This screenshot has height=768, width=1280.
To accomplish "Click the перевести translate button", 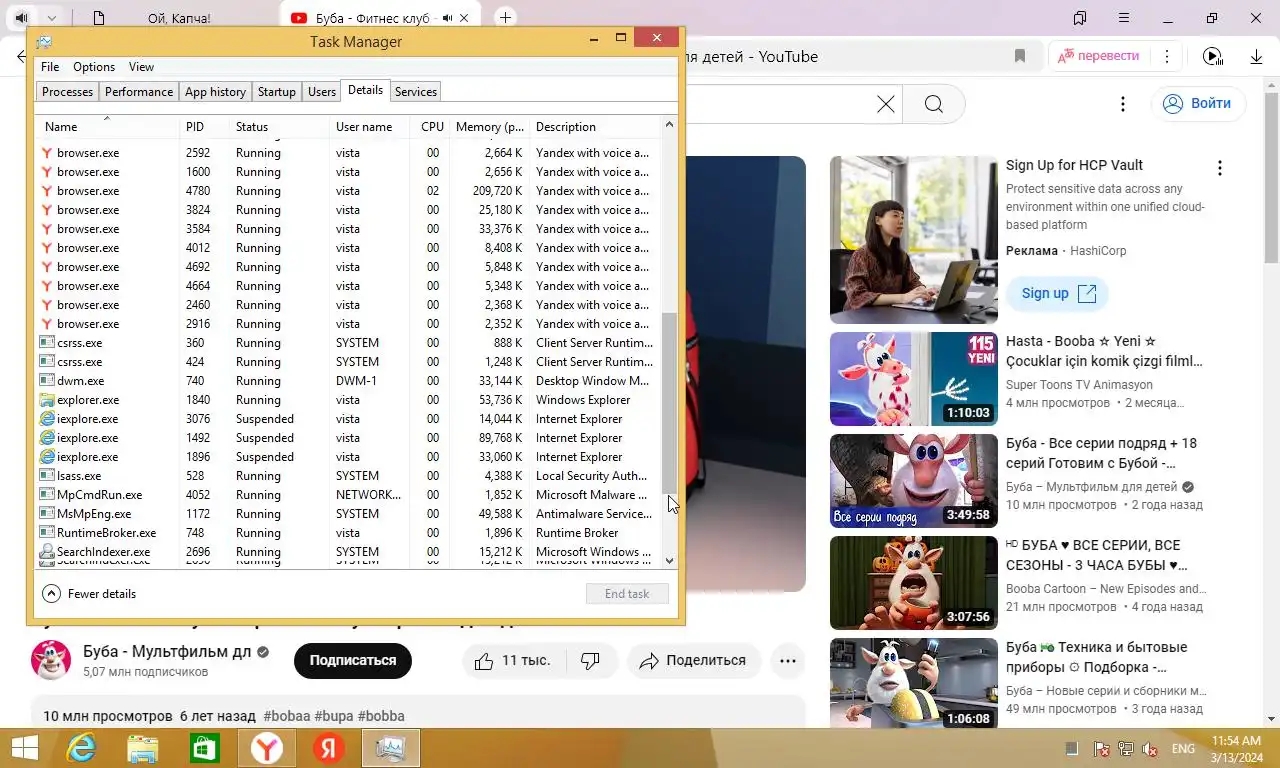I will (1098, 56).
